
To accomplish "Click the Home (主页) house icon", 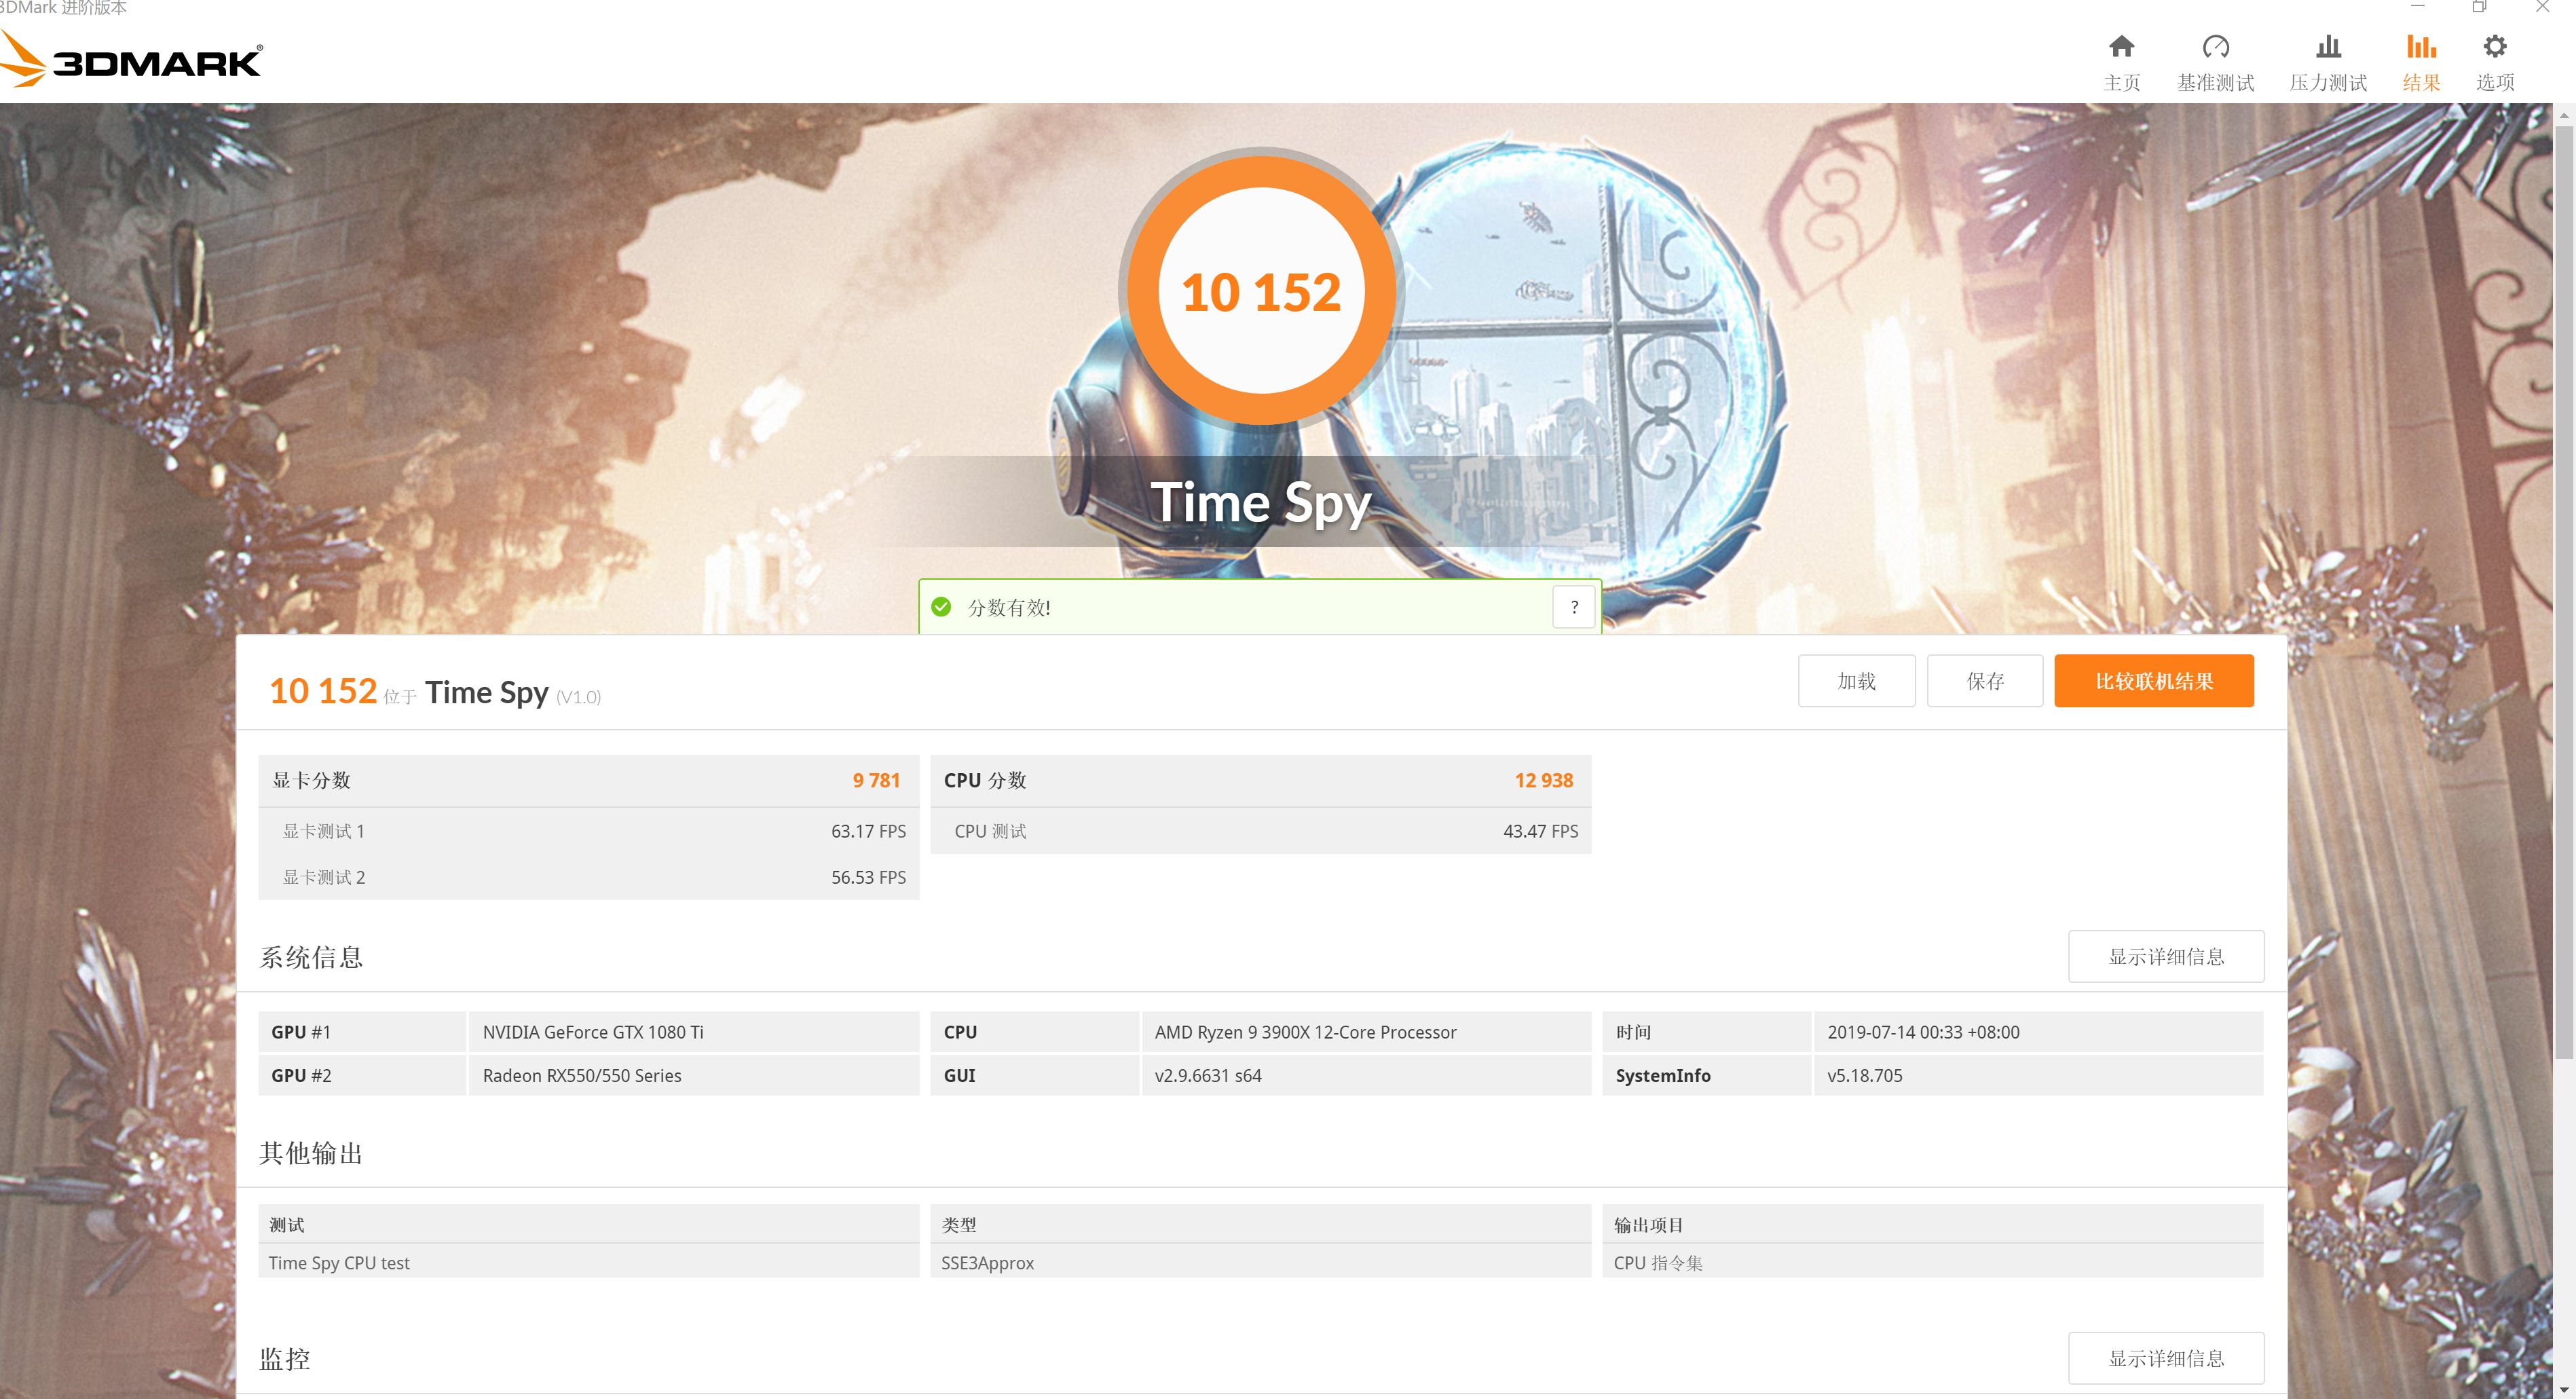I will point(2121,47).
